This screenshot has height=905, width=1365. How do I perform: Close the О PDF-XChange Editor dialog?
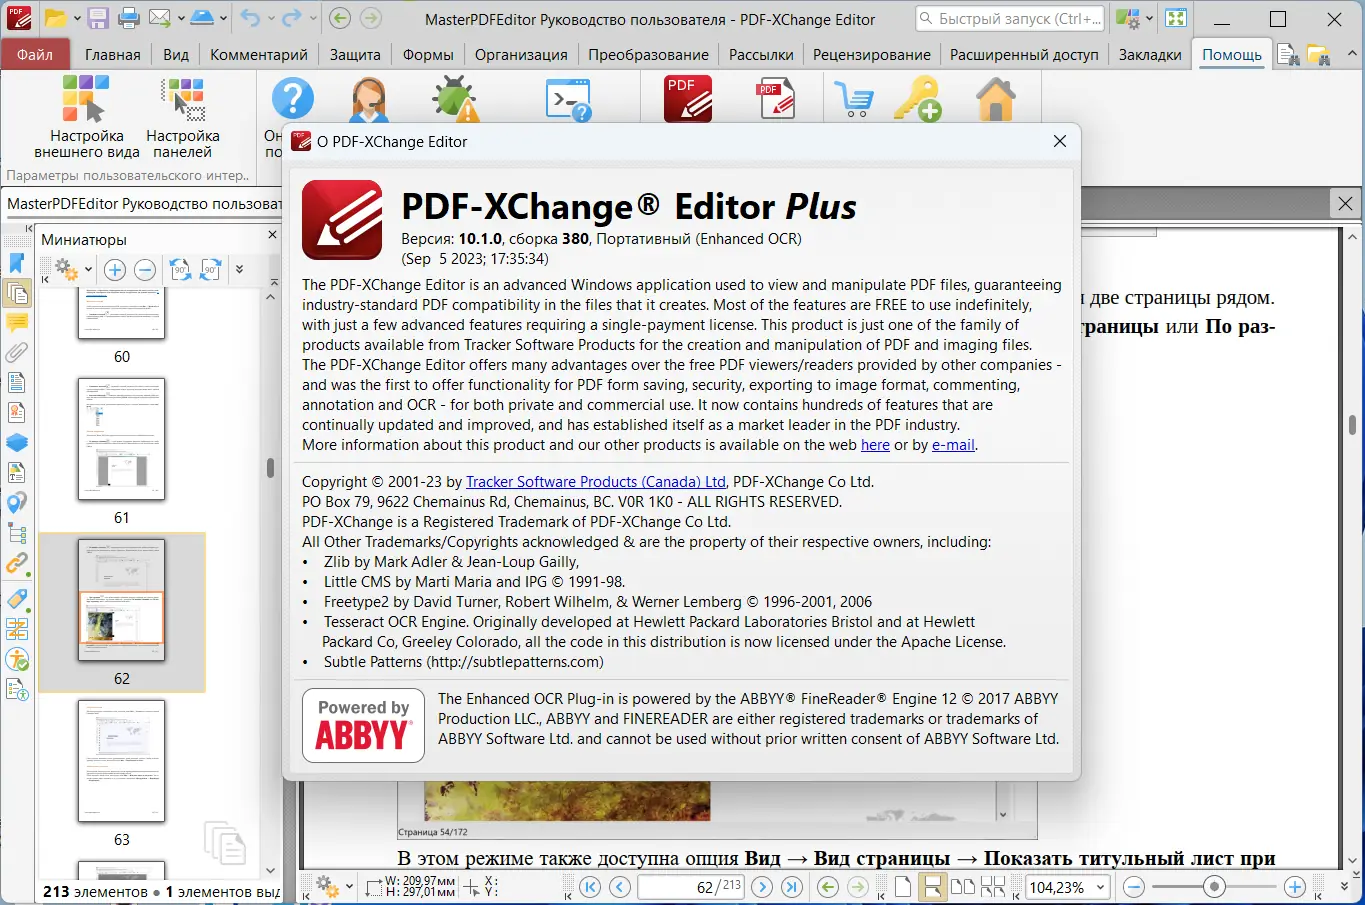(1060, 142)
